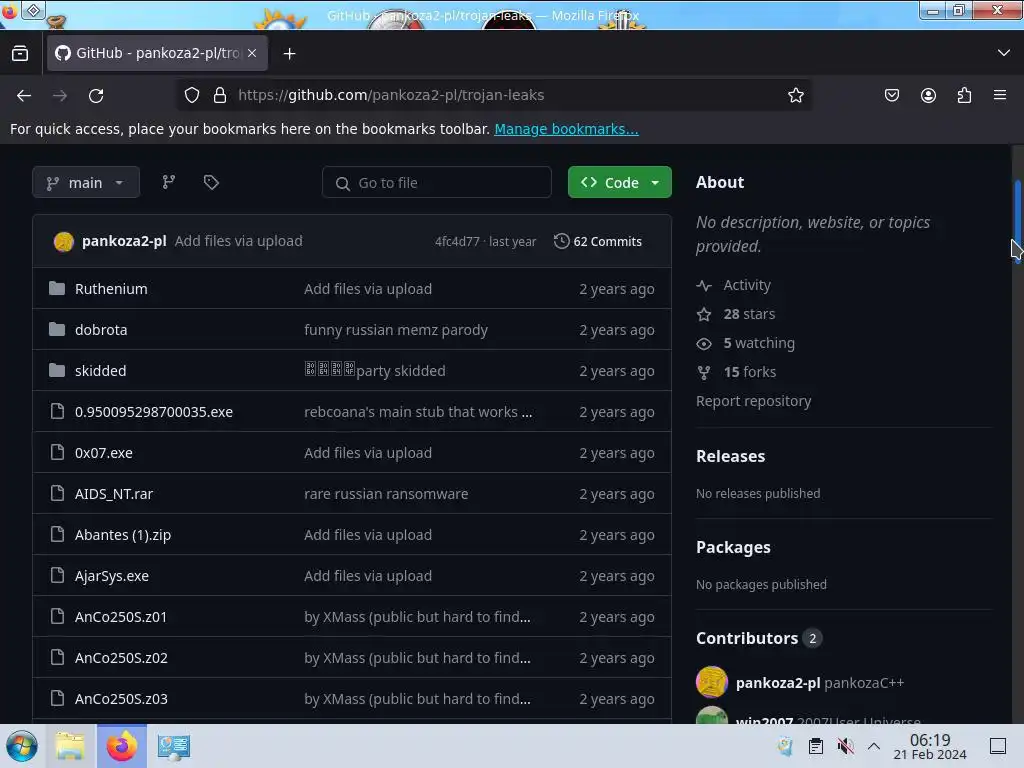Open the main branch dropdown
Image resolution: width=1024 pixels, height=768 pixels.
pyautogui.click(x=86, y=182)
